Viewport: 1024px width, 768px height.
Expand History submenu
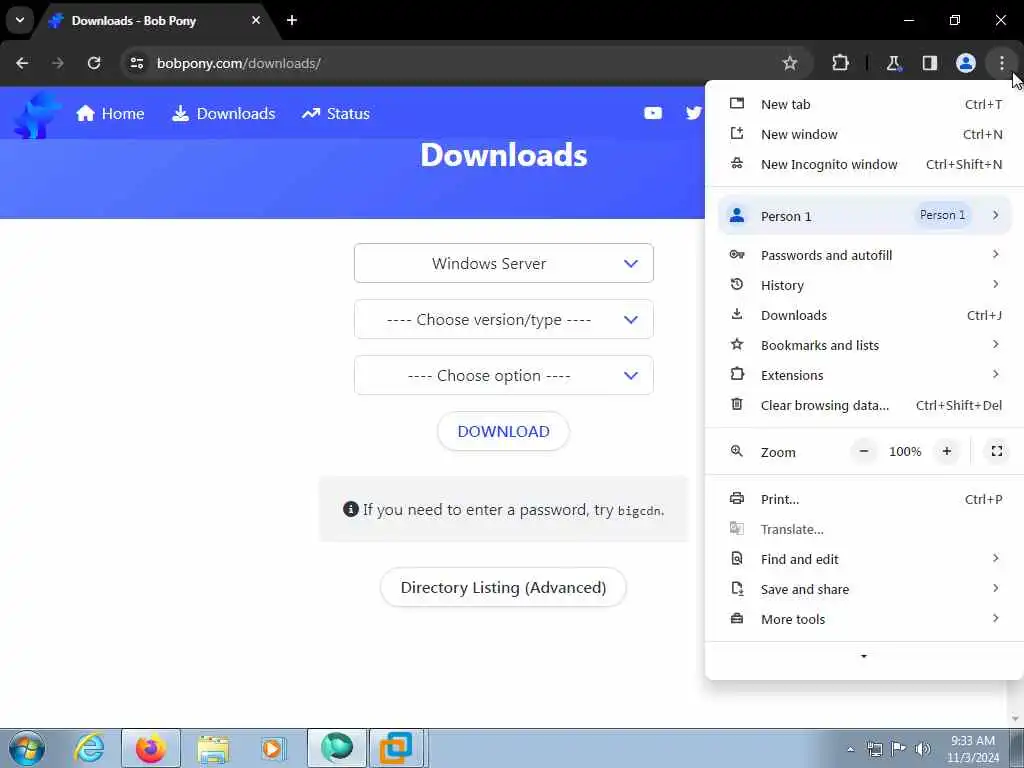pyautogui.click(x=864, y=285)
